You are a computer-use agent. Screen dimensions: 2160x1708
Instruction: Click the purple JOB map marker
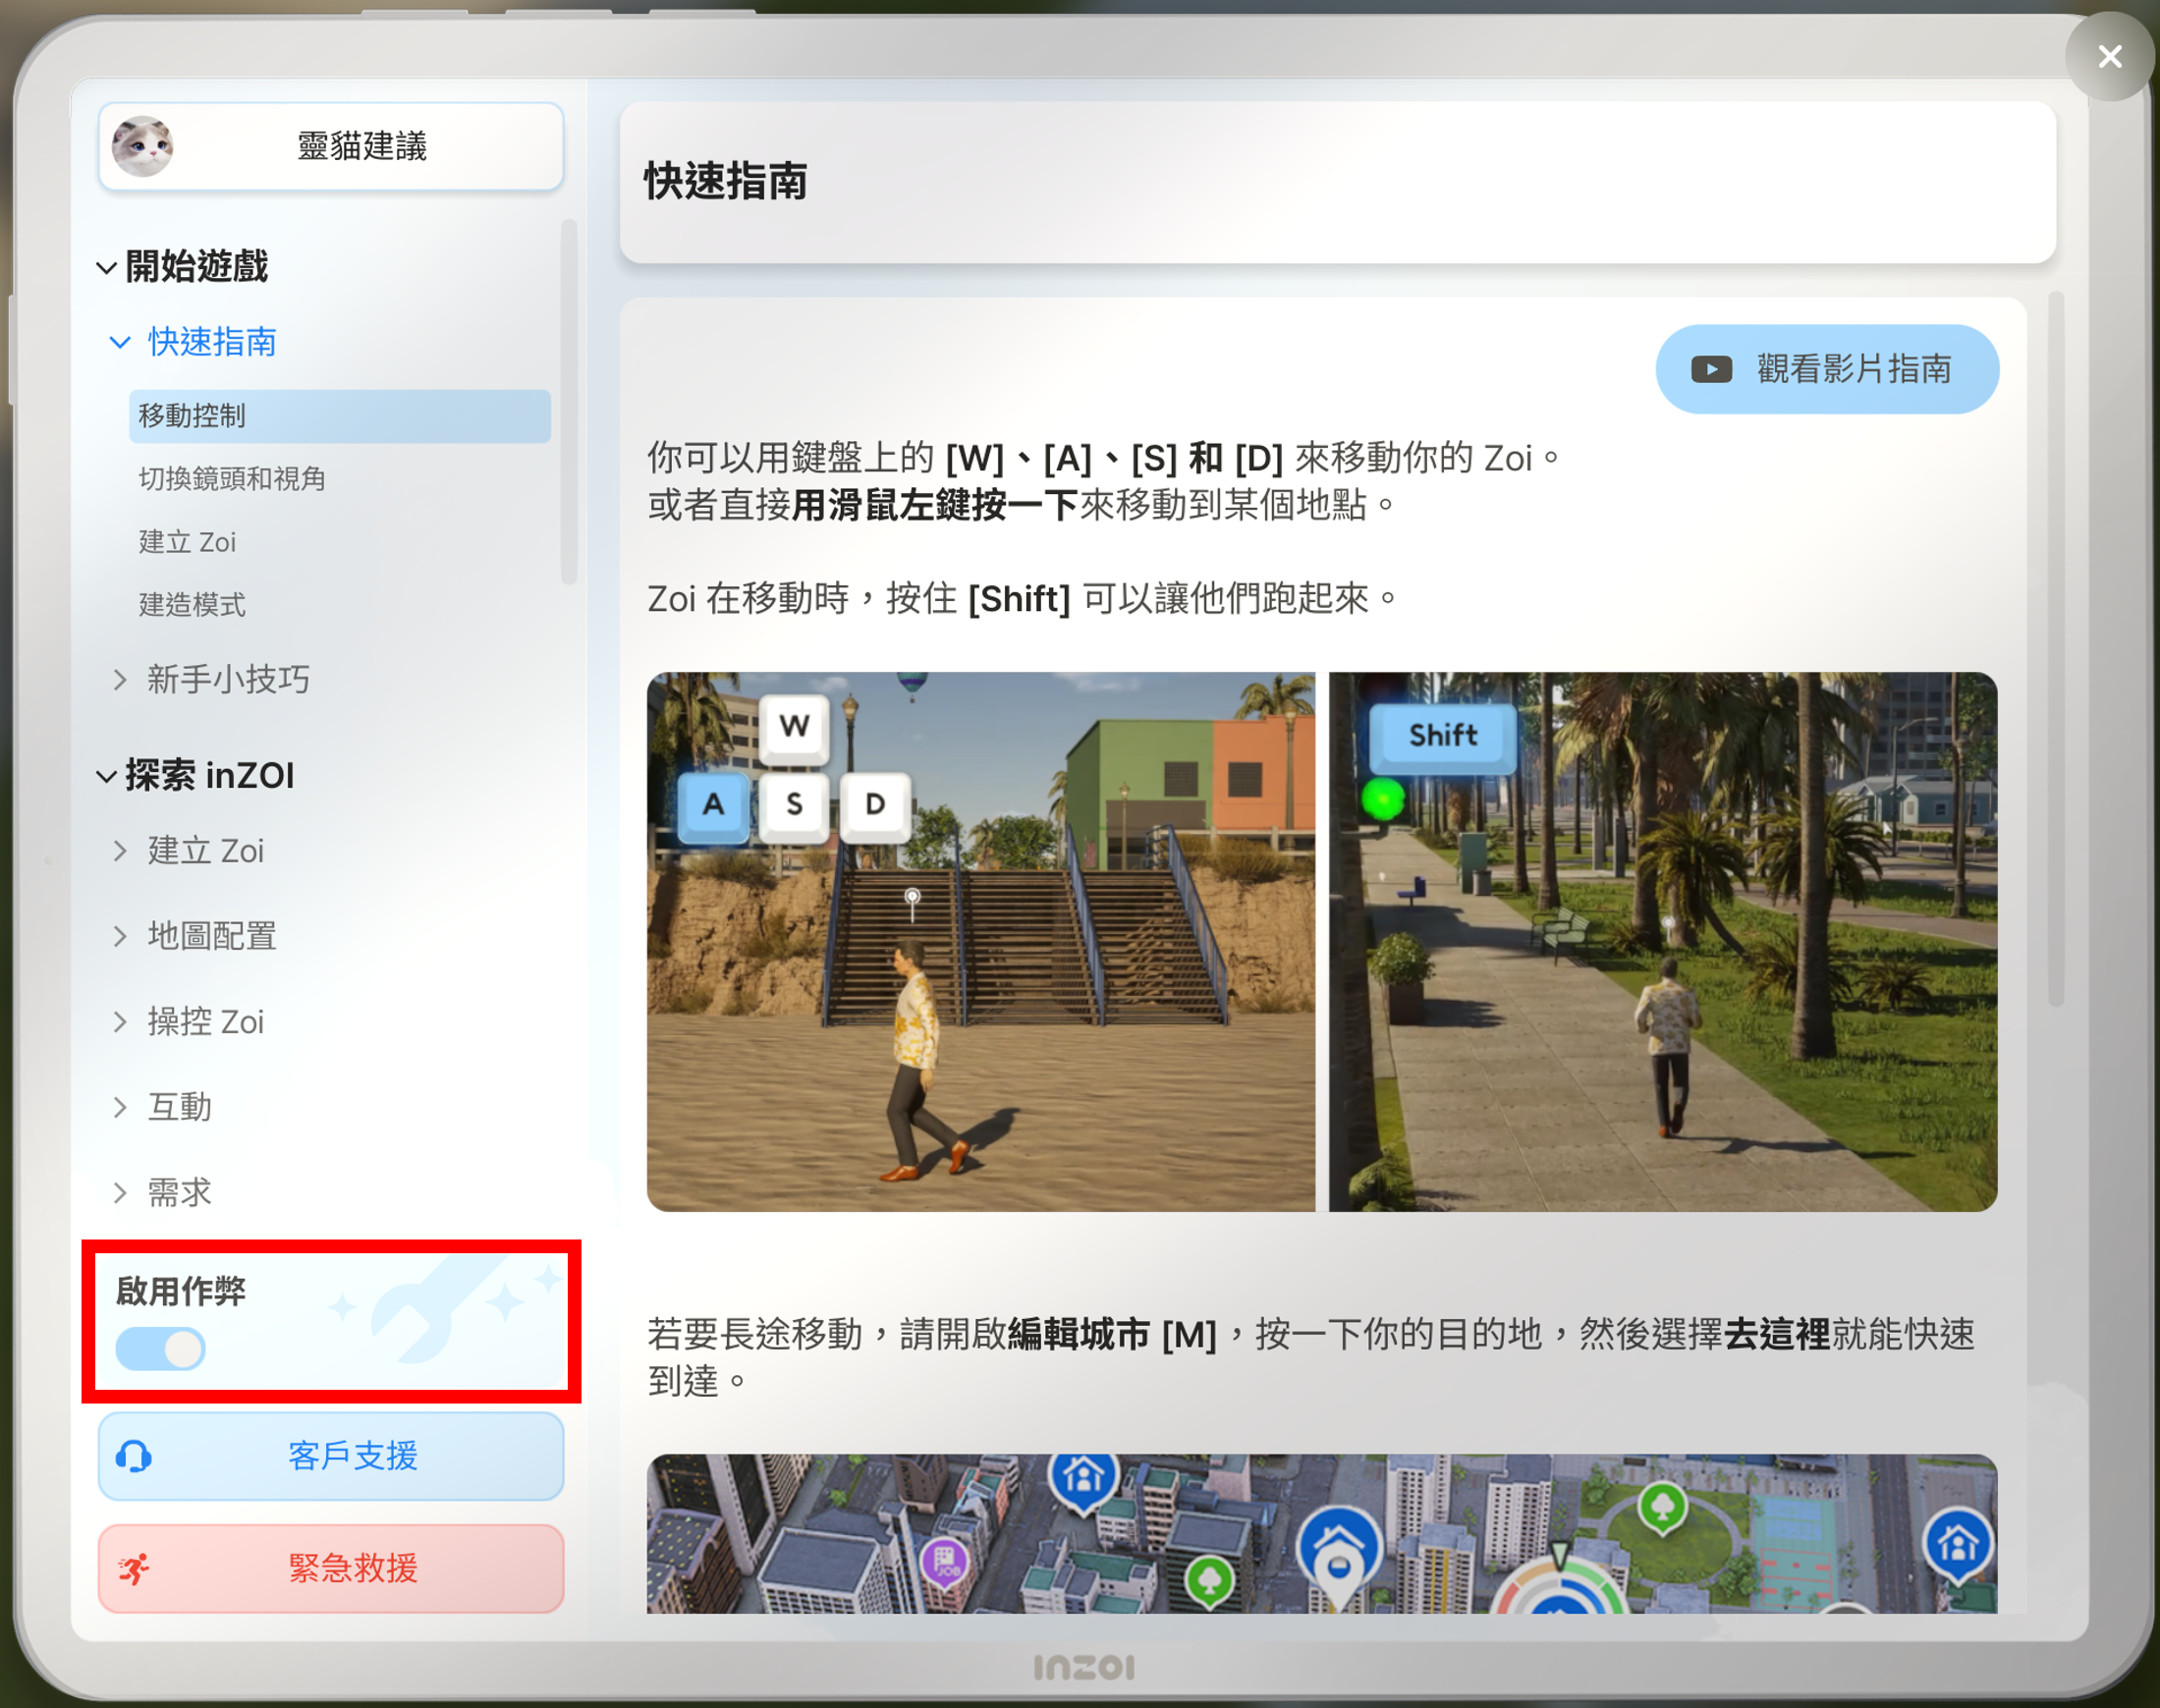pyautogui.click(x=945, y=1562)
